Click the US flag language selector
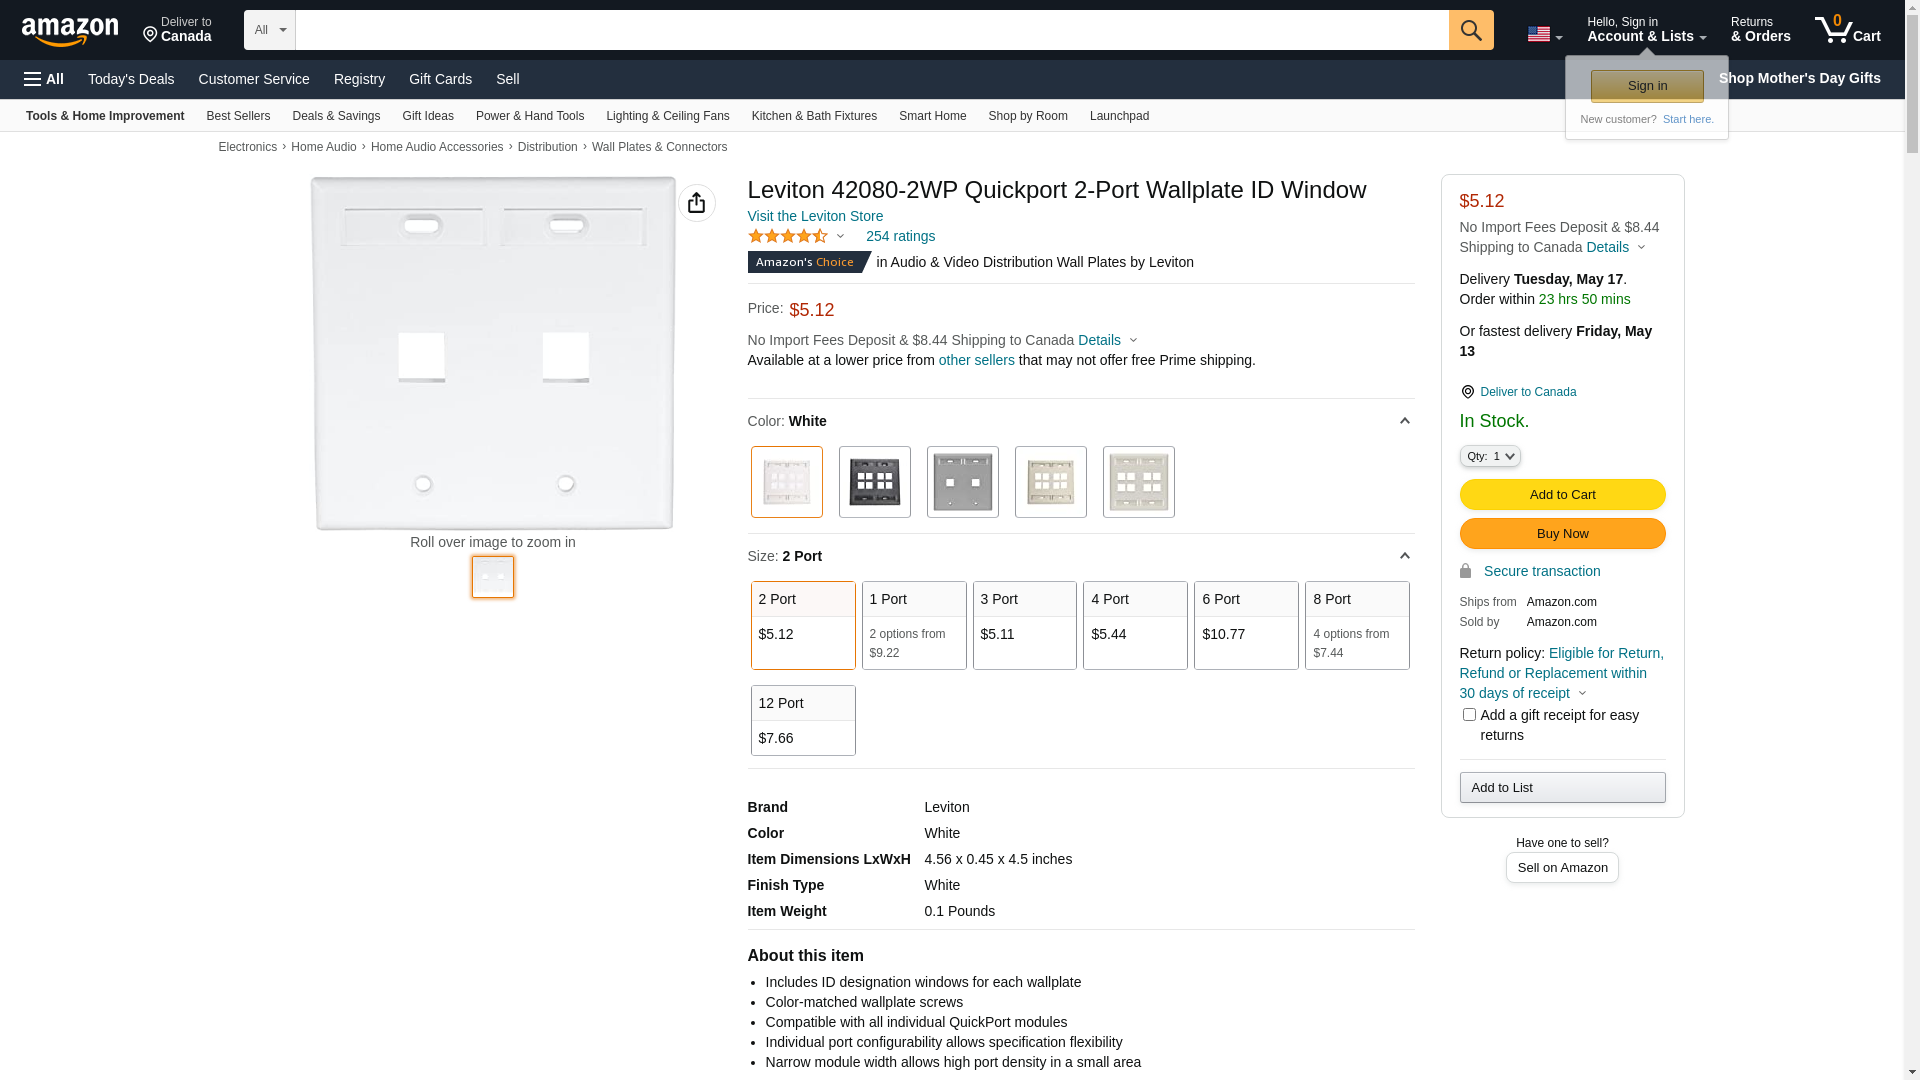The width and height of the screenshot is (1920, 1080). (x=1543, y=34)
